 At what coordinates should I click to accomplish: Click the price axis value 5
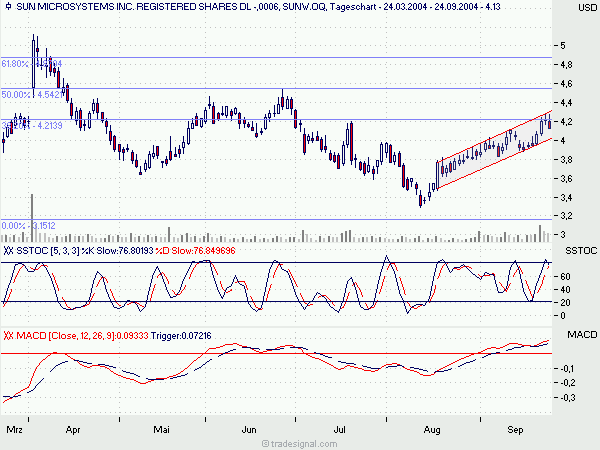562,46
